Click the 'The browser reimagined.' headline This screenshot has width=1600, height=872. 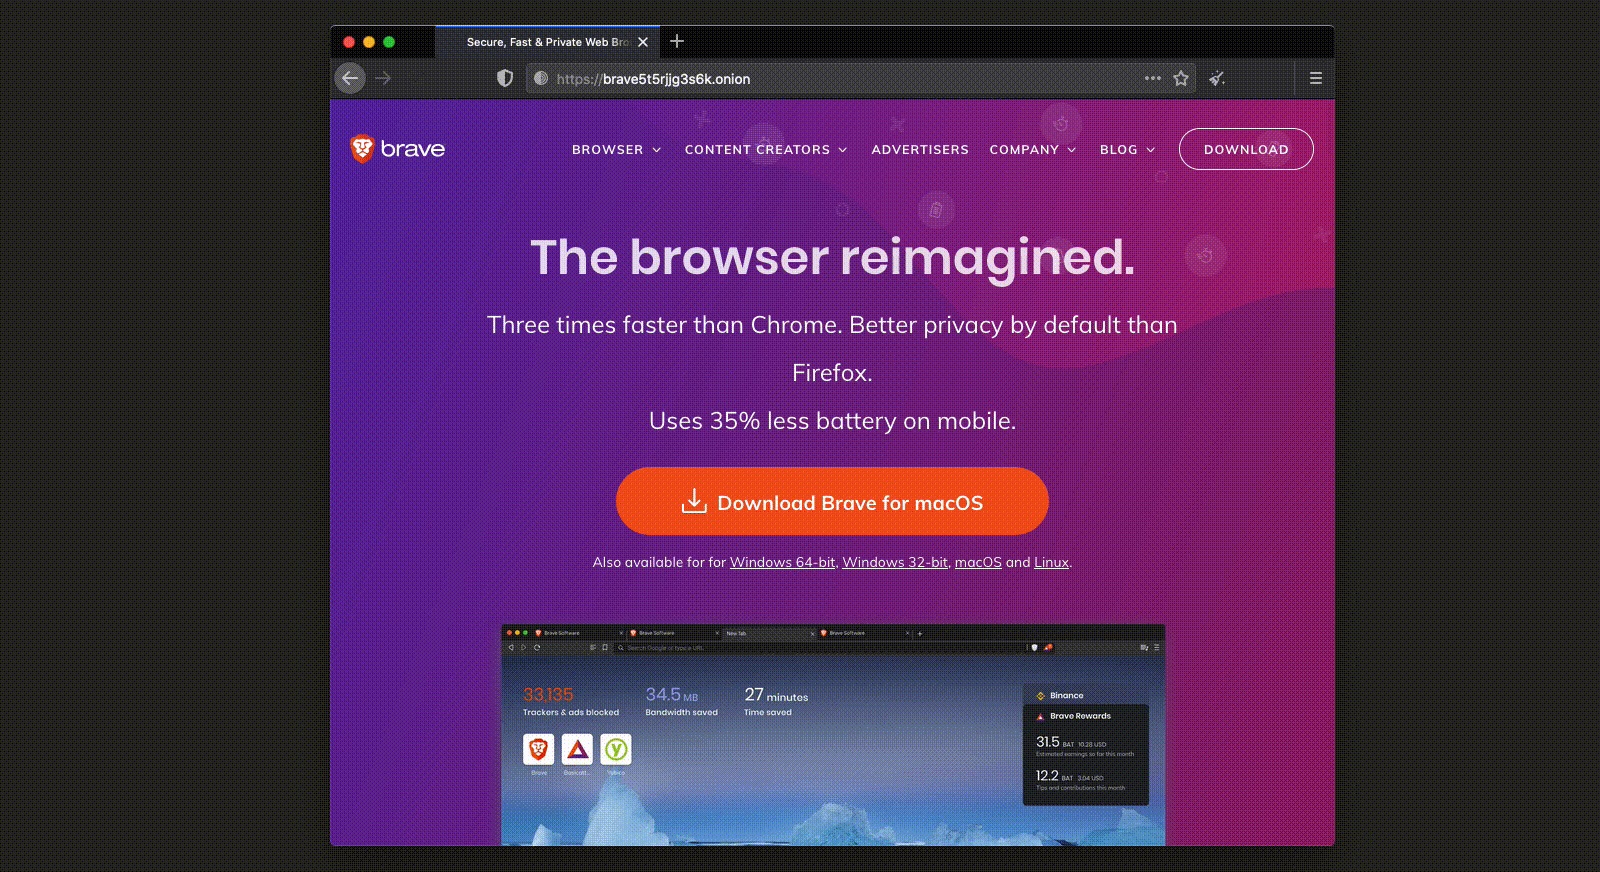[x=832, y=258]
